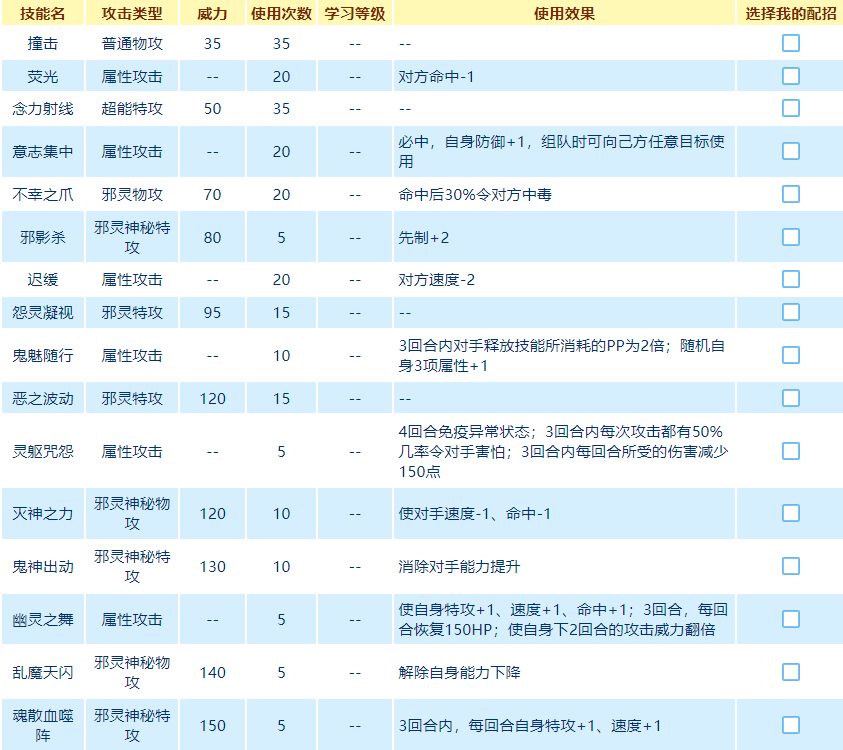Check the 恶之波动 skill box
This screenshot has height=750, width=843.
(x=790, y=398)
